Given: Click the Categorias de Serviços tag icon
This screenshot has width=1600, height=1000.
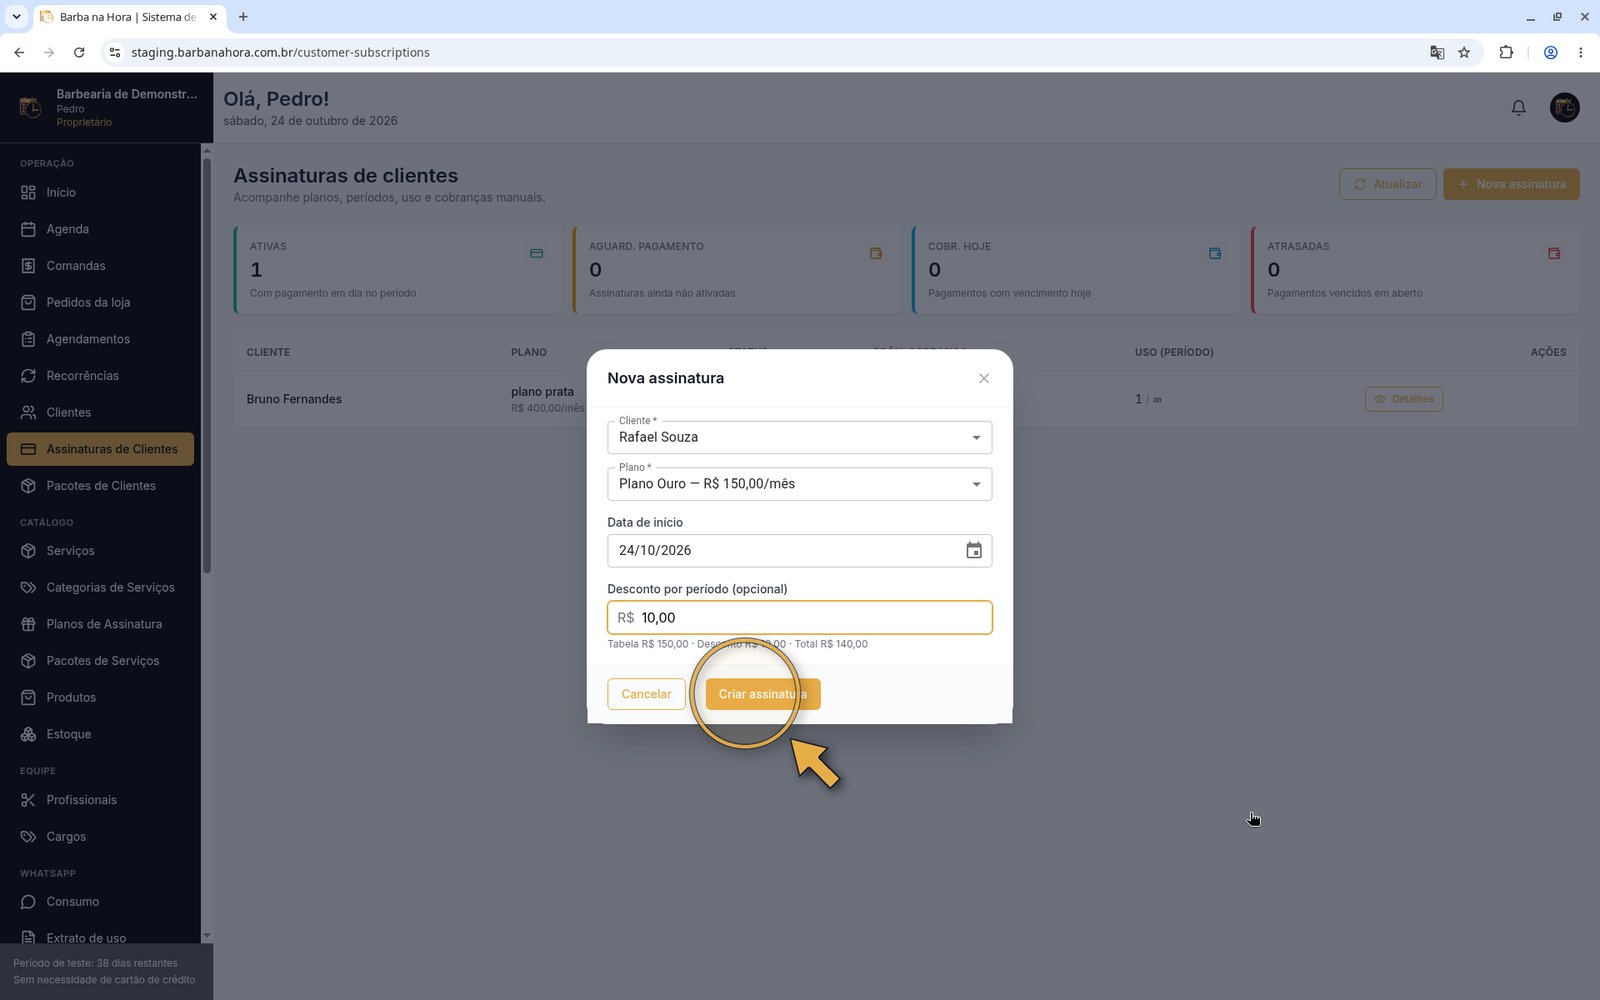Looking at the screenshot, I should (28, 587).
